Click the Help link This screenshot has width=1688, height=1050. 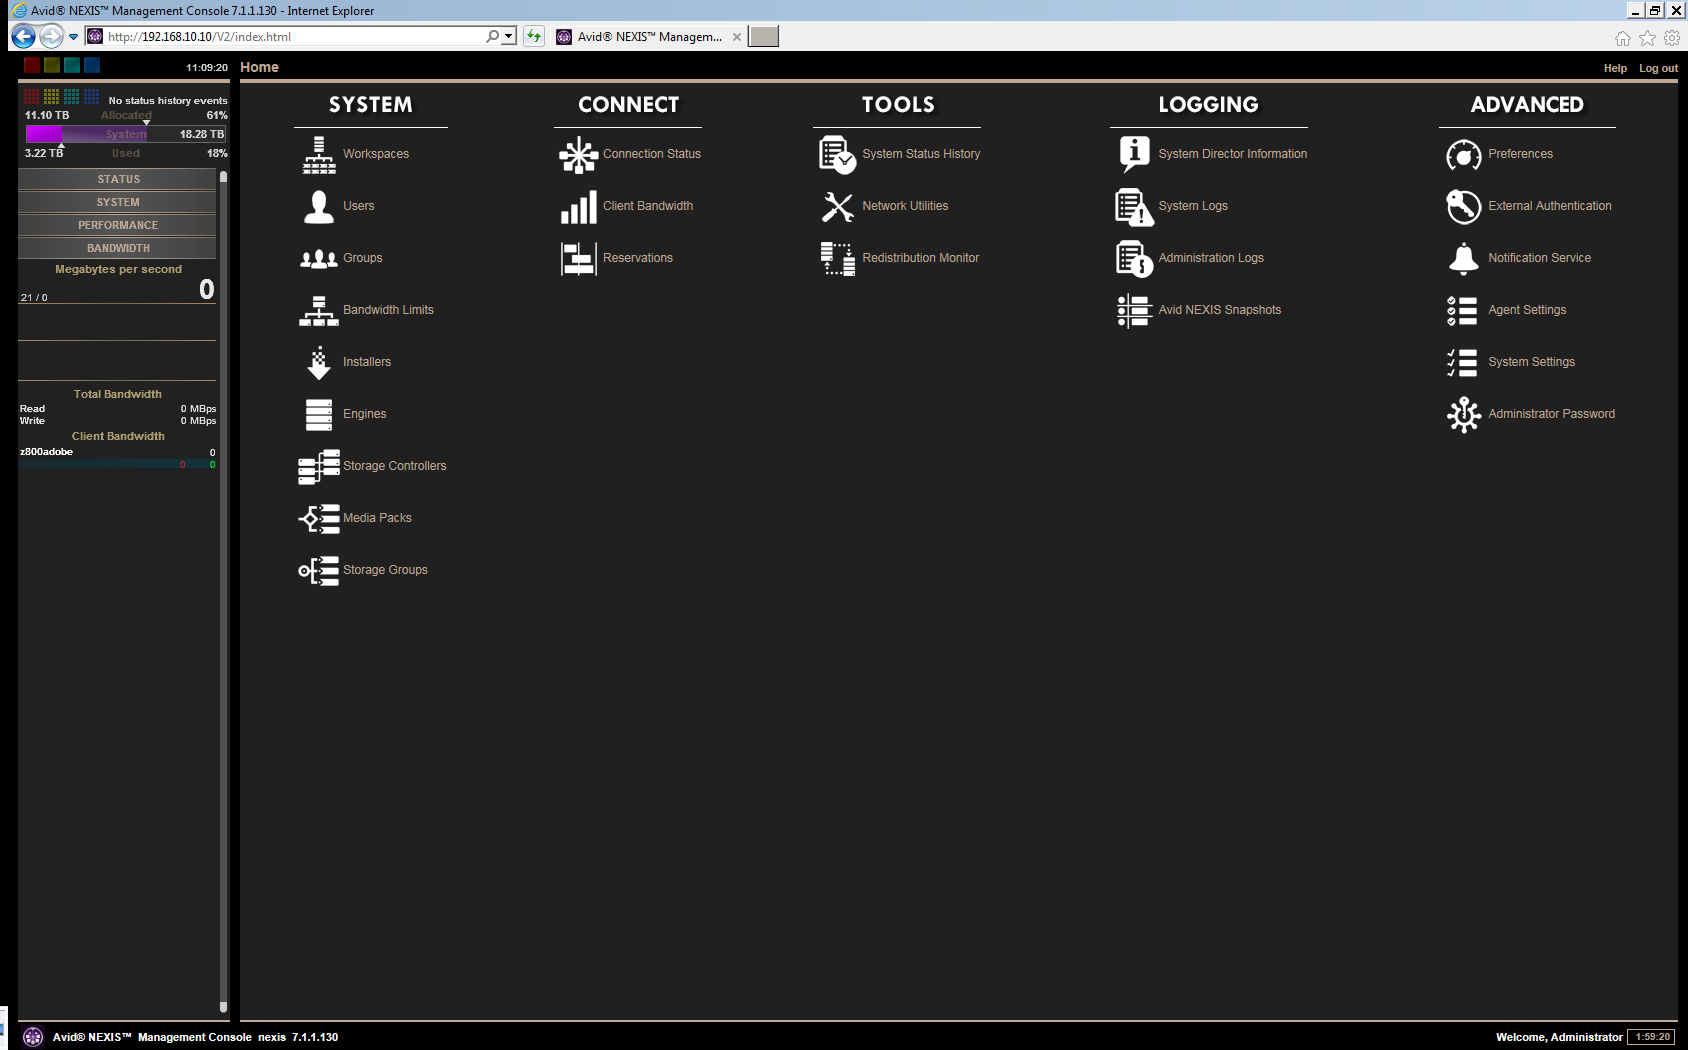(1615, 68)
